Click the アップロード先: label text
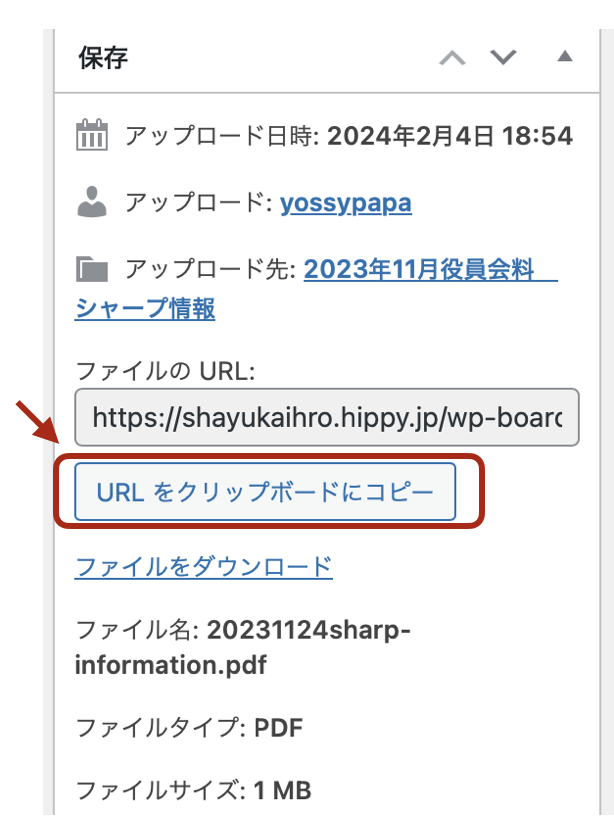614x836 pixels. point(209,269)
